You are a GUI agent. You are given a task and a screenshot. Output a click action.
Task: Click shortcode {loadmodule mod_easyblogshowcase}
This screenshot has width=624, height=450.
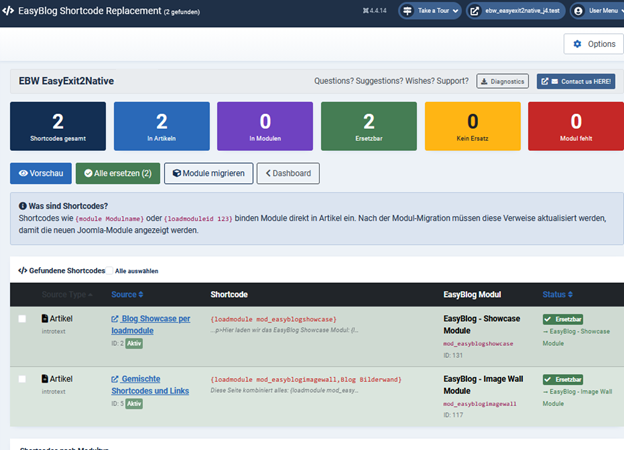pos(273,319)
